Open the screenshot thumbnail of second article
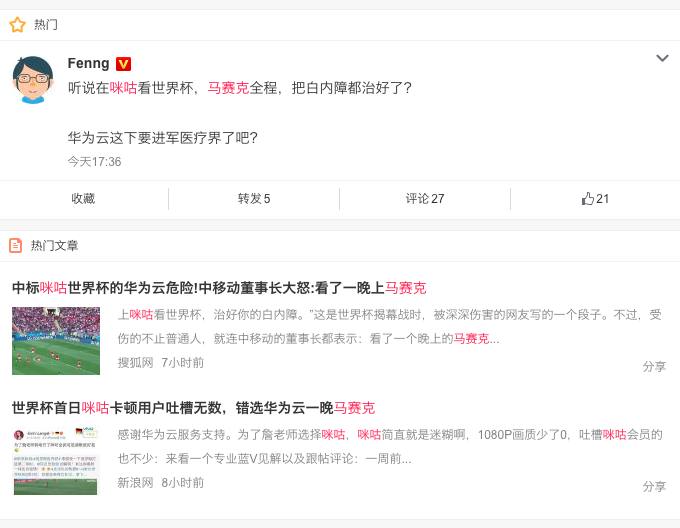The image size is (680, 528). tap(56, 461)
